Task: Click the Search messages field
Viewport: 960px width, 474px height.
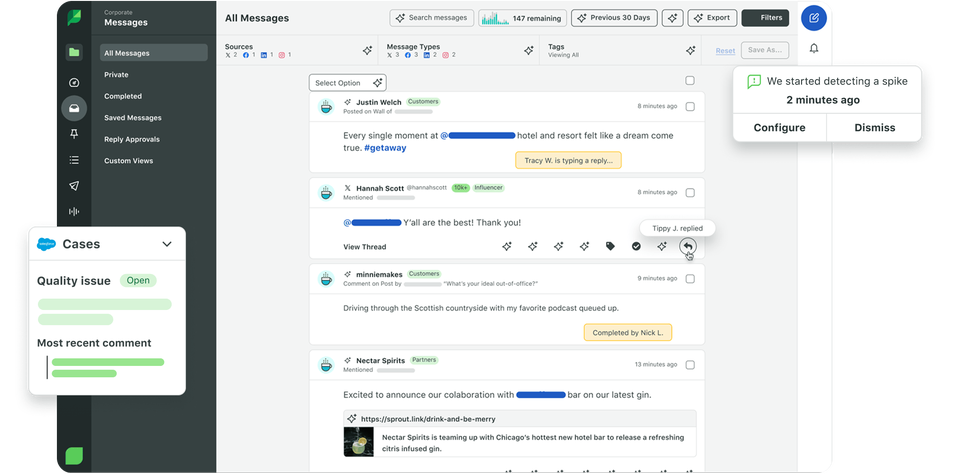Action: [431, 18]
